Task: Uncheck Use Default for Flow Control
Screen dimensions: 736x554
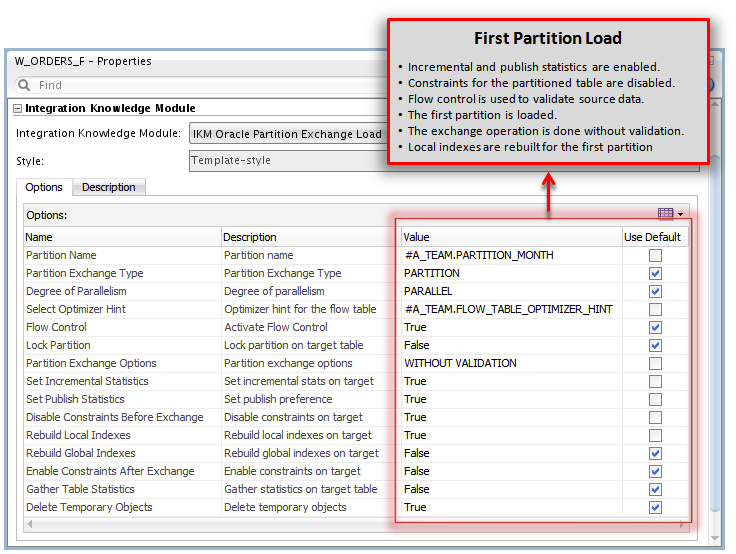Action: [655, 327]
